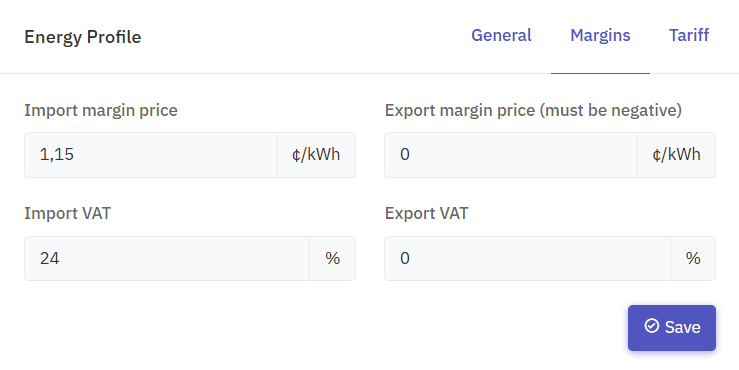Viewport: 739px width, 370px height.
Task: Click the checkmark icon inside Save button
Action: point(651,326)
